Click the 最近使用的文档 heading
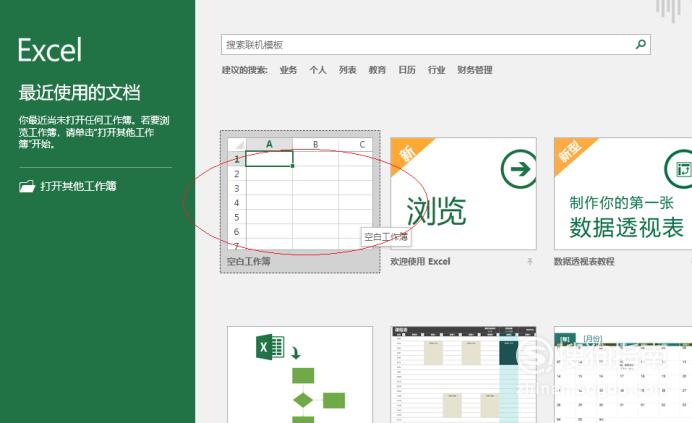Image resolution: width=692 pixels, height=423 pixels. pyautogui.click(x=79, y=93)
